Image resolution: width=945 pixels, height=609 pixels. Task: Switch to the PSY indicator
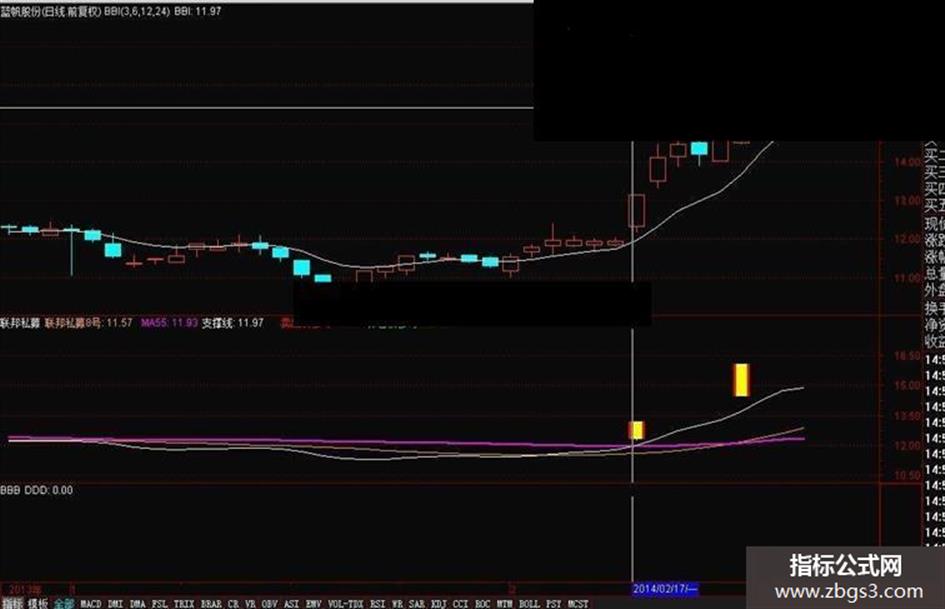click(x=554, y=604)
